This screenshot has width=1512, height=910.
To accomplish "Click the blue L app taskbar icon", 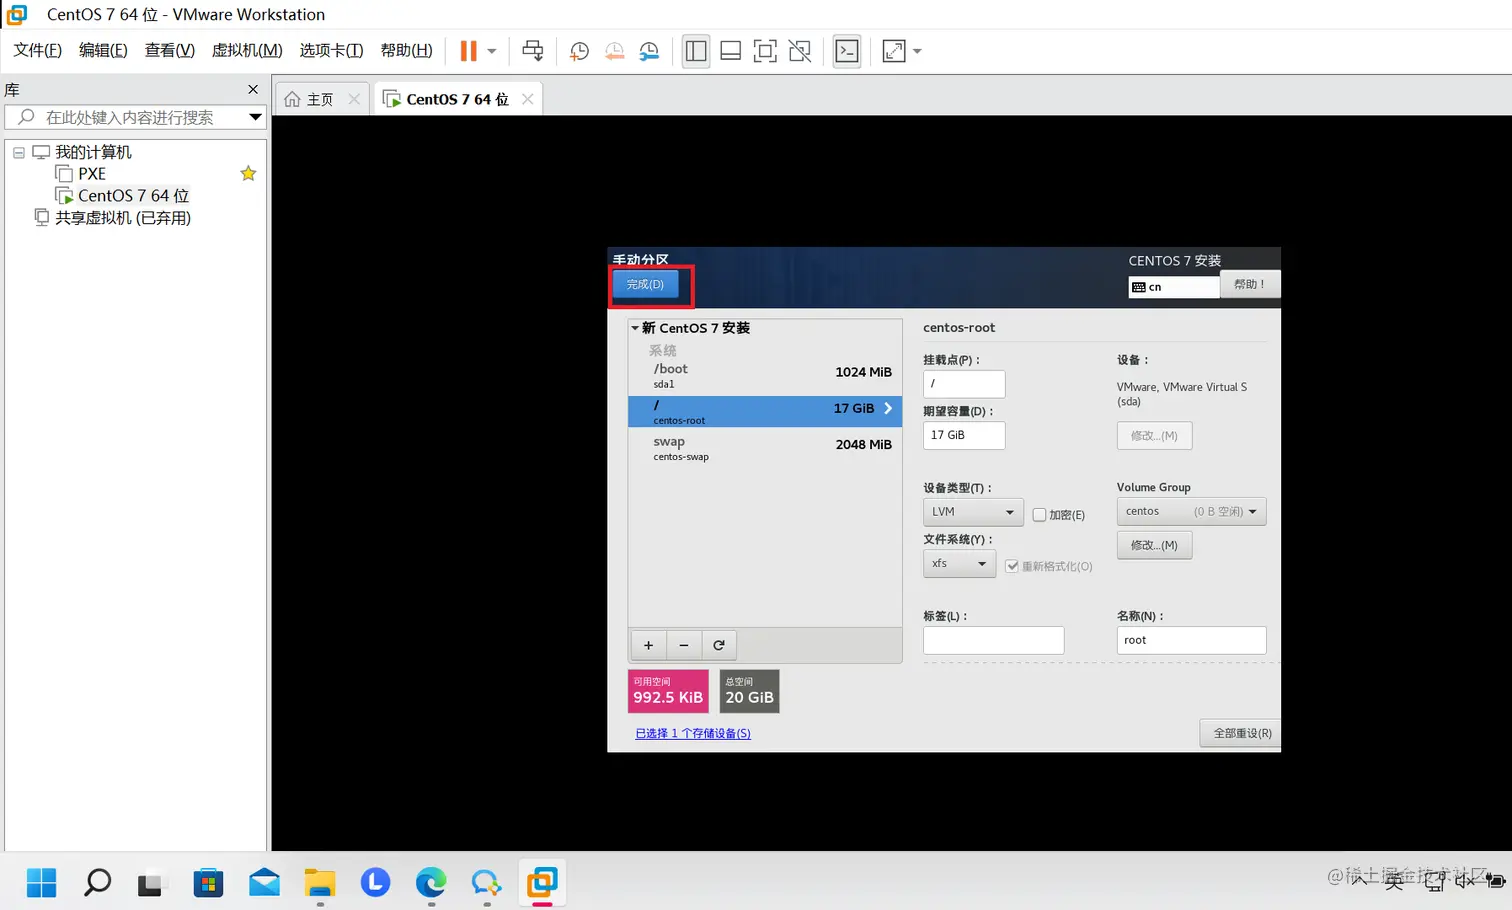I will click(375, 882).
